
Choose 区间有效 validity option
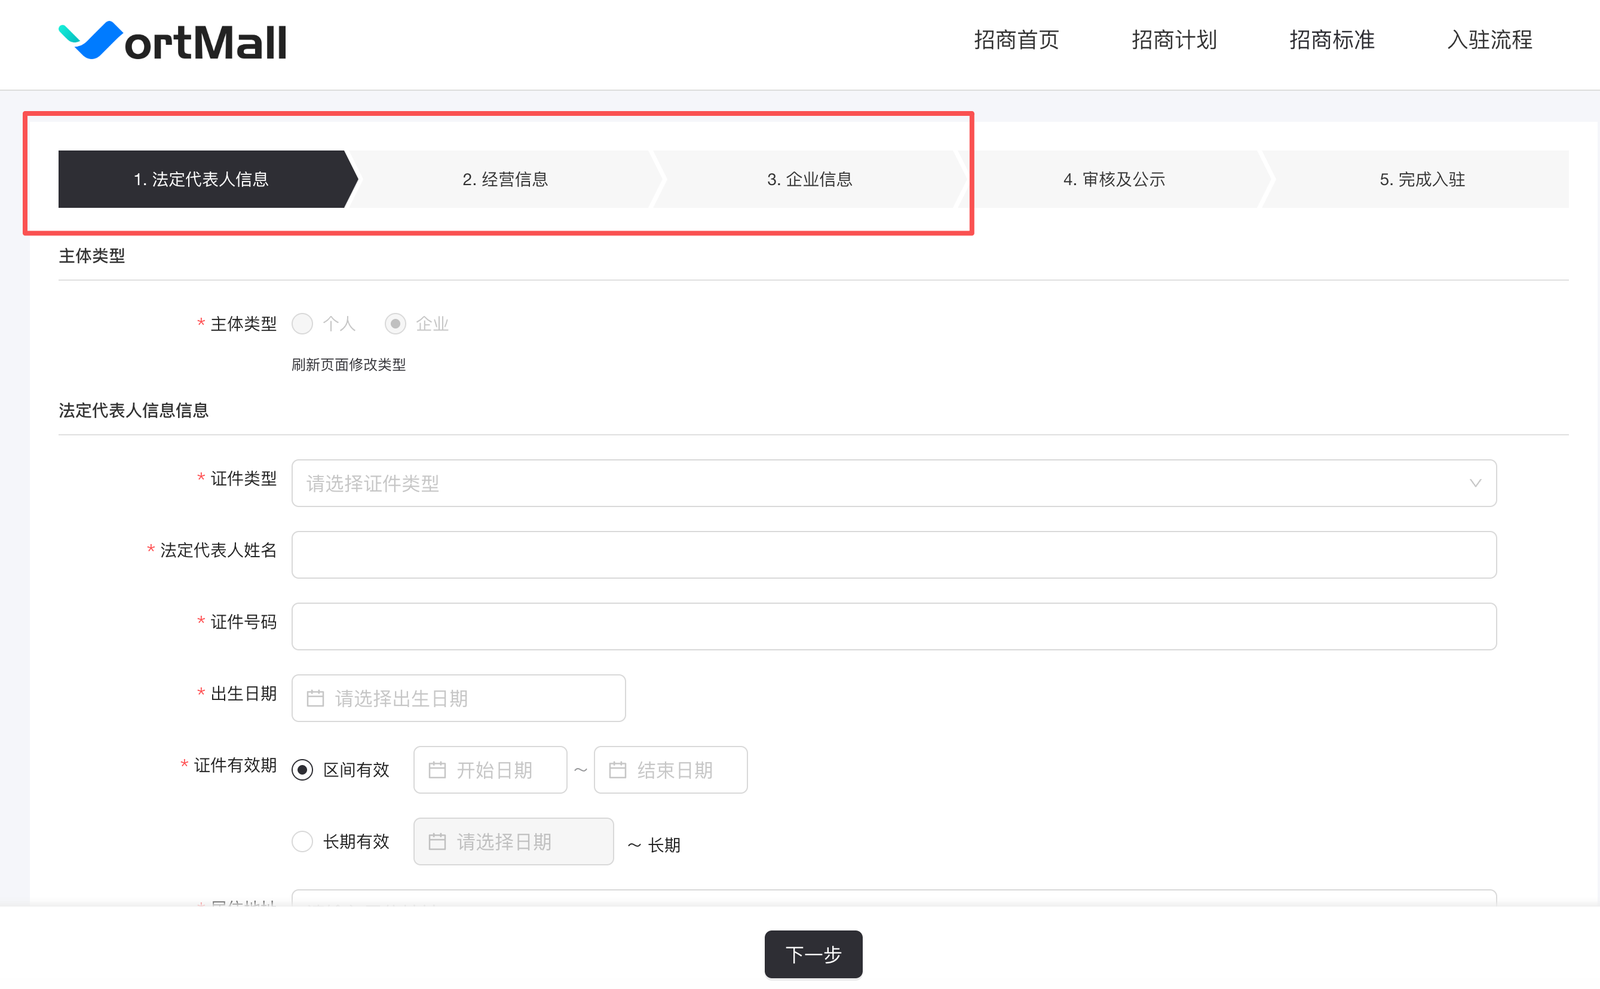pyautogui.click(x=302, y=770)
